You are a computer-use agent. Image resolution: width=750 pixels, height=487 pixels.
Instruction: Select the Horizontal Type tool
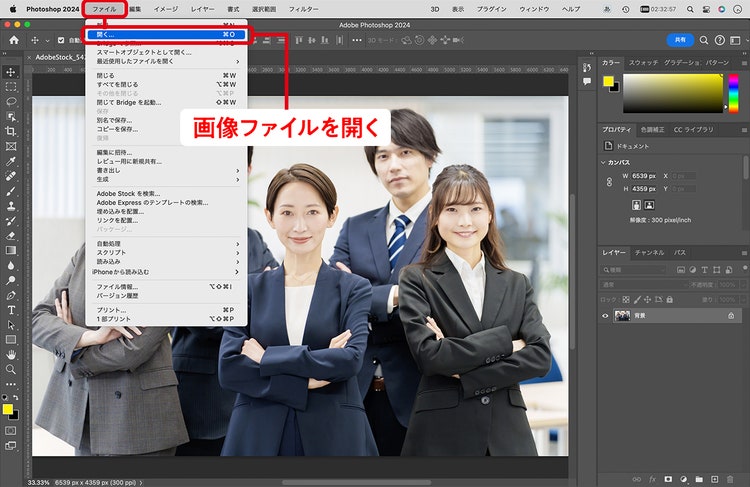(11, 310)
